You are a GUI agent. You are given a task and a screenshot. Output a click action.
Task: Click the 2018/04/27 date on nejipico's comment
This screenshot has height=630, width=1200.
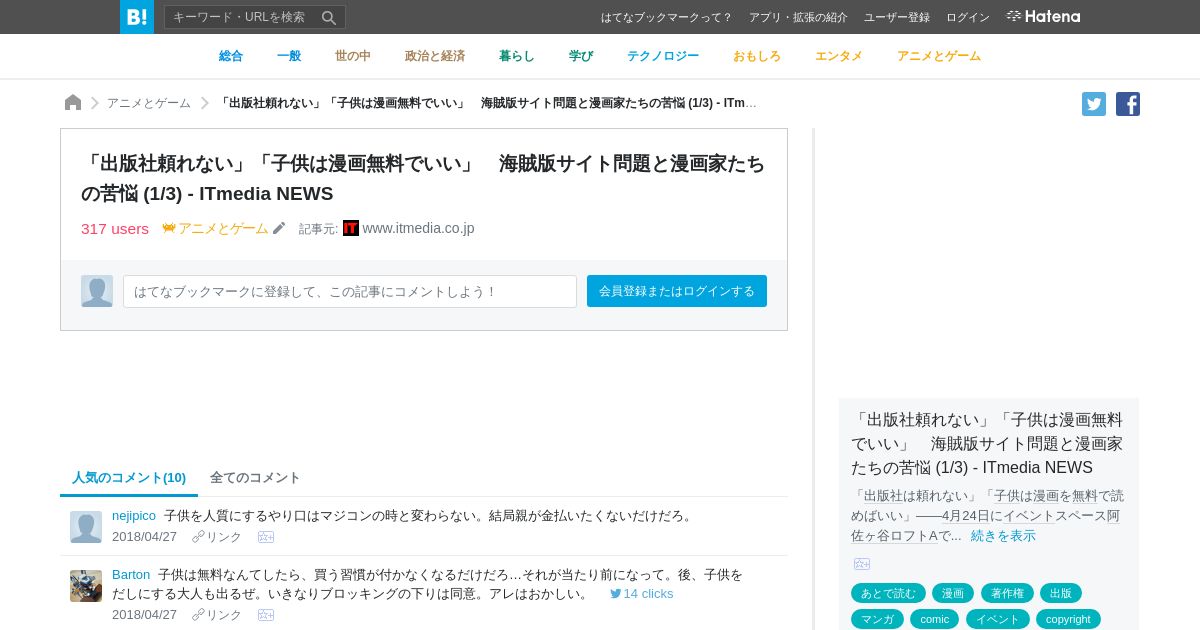[144, 537]
